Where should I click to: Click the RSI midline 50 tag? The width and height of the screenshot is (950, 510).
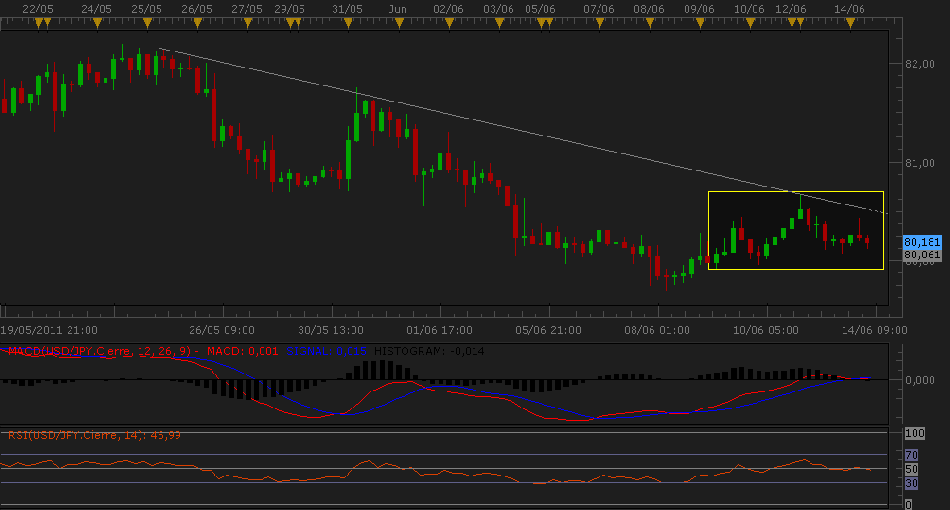(x=911, y=469)
